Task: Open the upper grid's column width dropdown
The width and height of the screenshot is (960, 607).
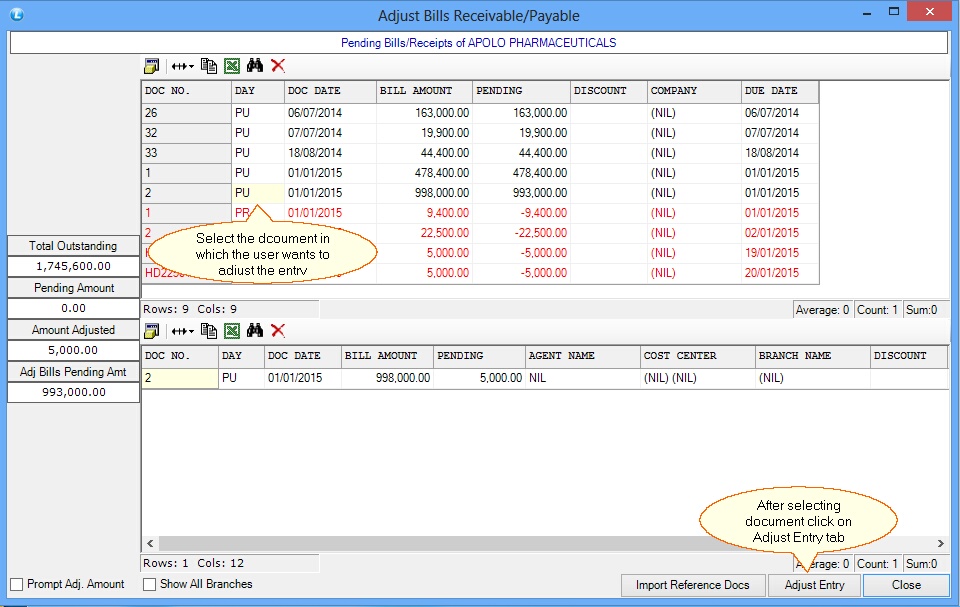Action: click(182, 66)
